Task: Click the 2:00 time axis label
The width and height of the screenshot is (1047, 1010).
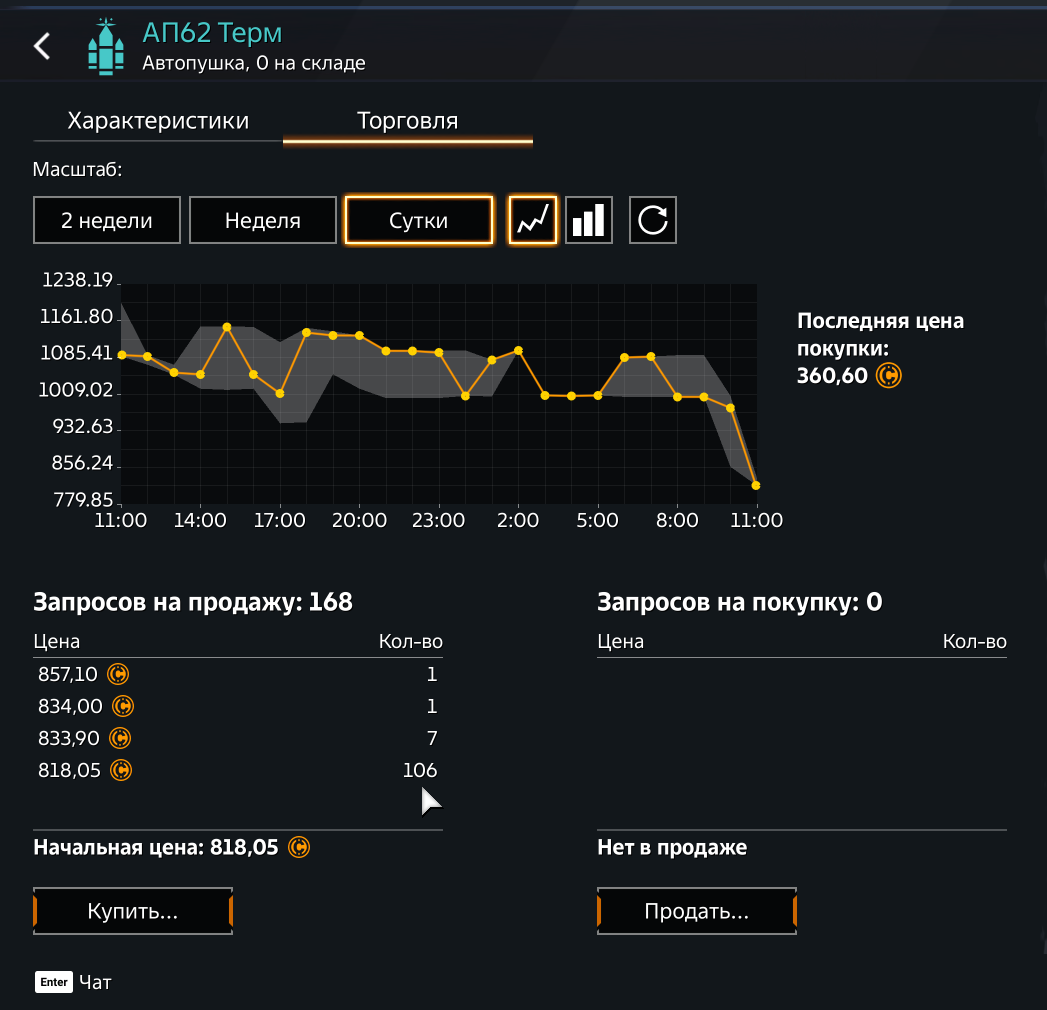Action: point(517,521)
